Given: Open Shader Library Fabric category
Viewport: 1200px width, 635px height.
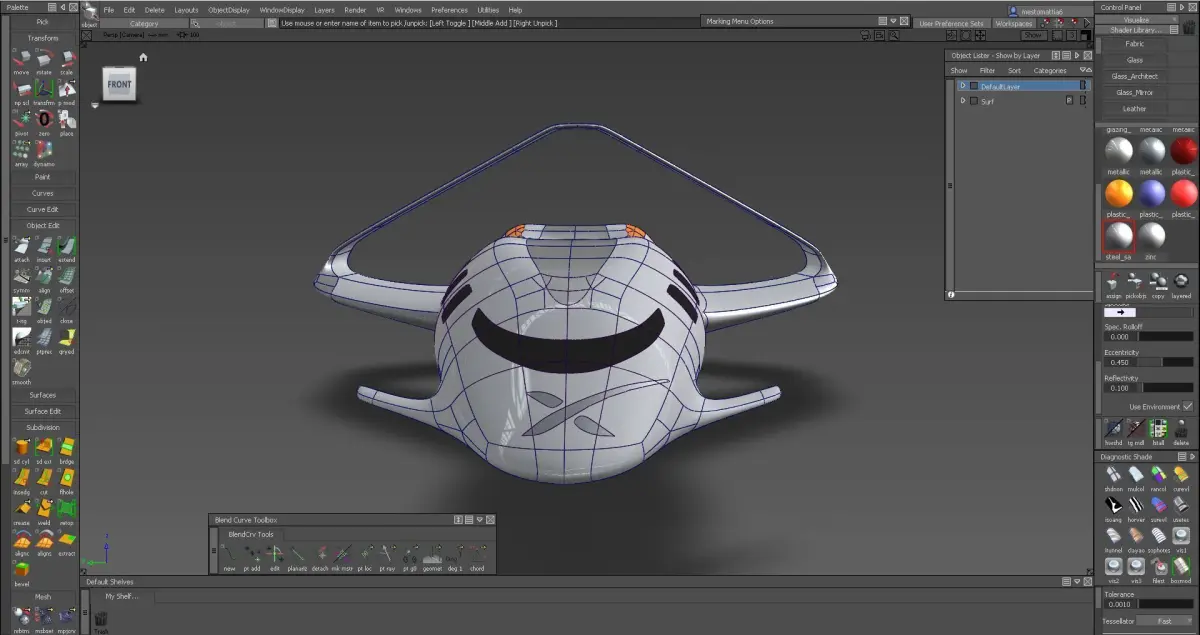Looking at the screenshot, I should coord(1135,44).
